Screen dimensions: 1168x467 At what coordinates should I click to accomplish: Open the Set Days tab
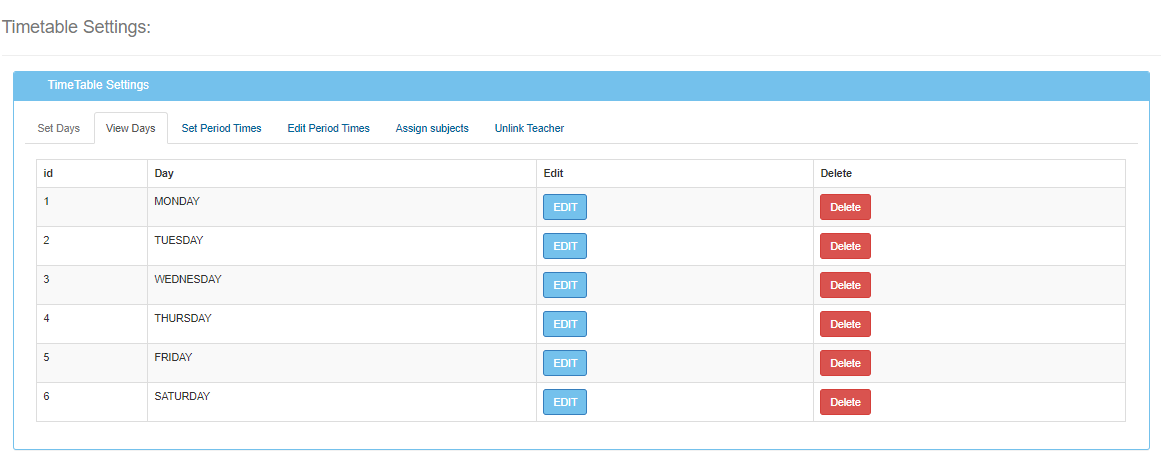click(x=58, y=128)
